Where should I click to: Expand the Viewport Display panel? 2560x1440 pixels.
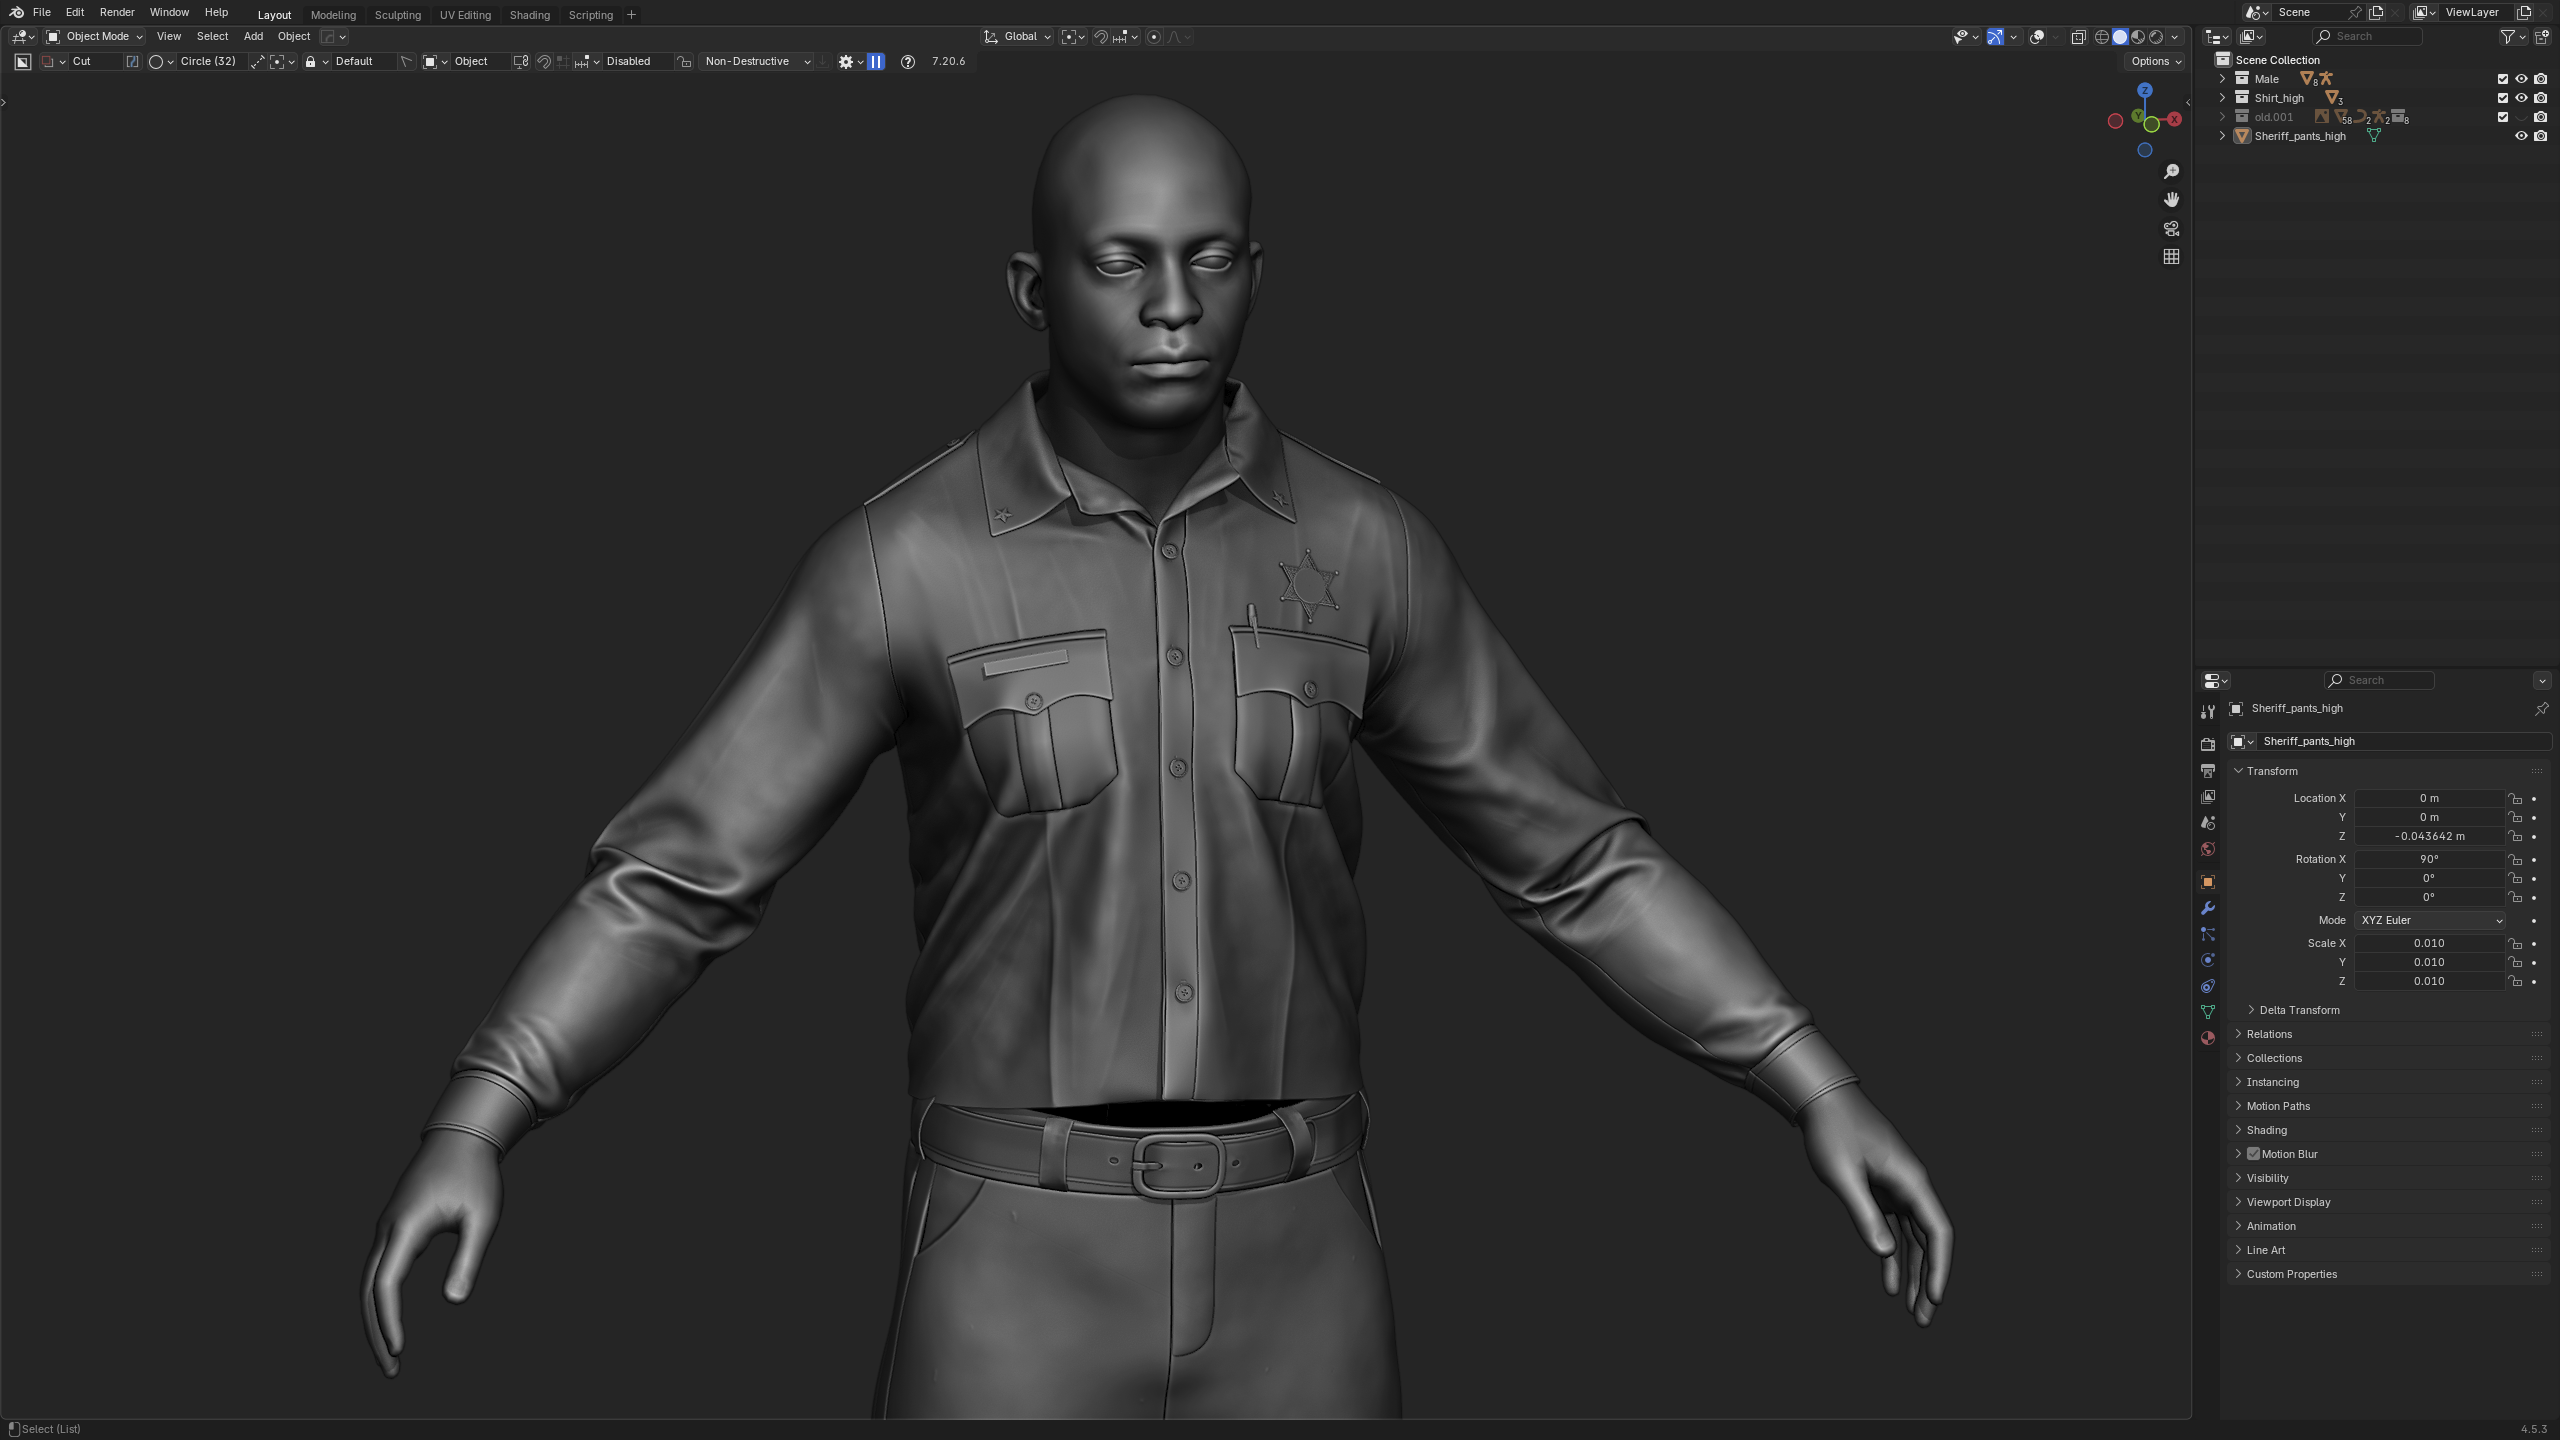point(2288,1202)
